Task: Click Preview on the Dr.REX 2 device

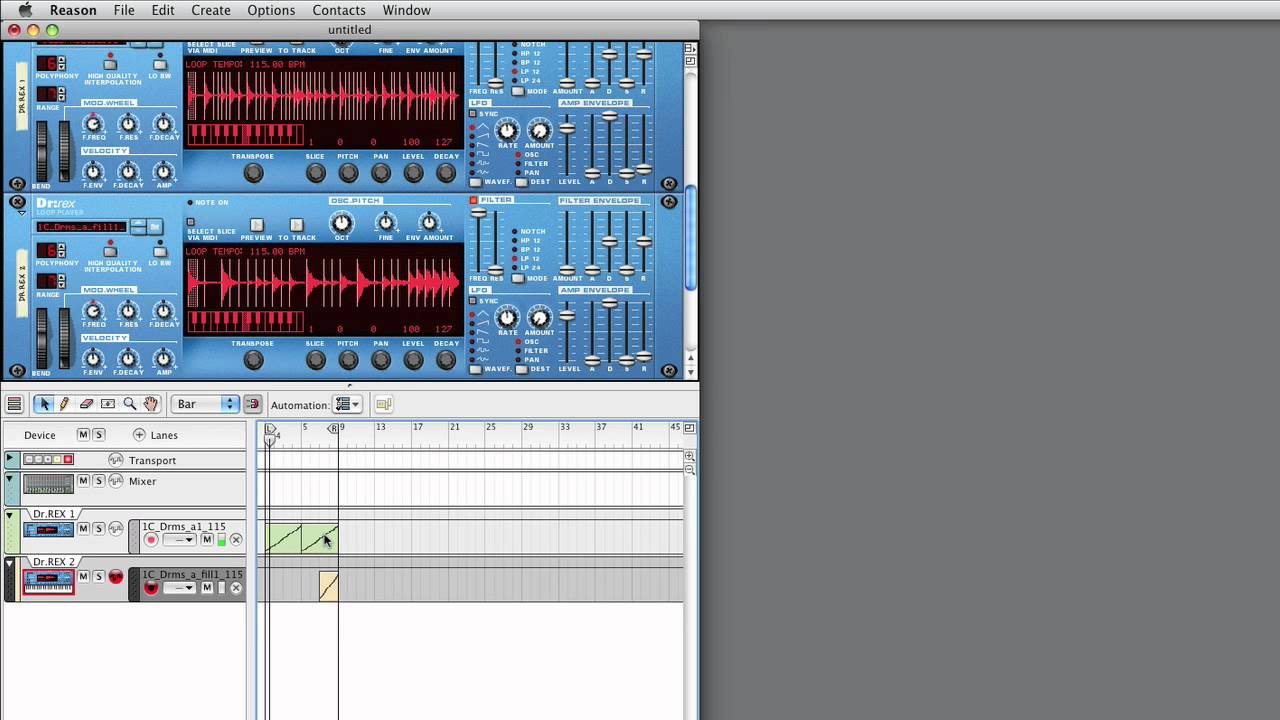Action: (256, 225)
